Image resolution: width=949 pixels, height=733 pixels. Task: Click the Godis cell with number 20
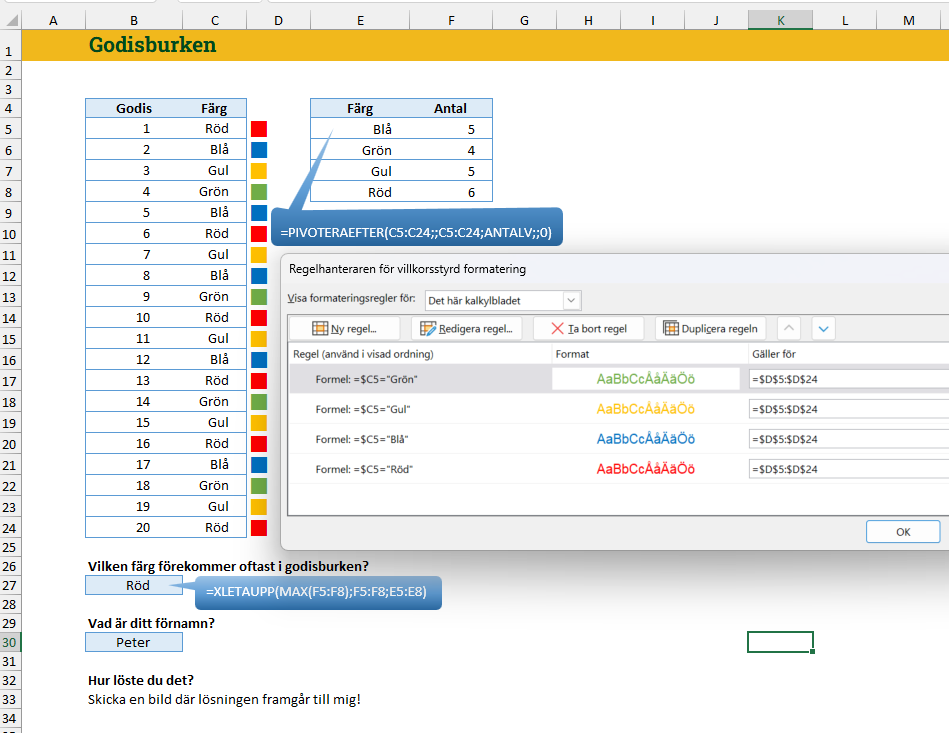tap(134, 528)
